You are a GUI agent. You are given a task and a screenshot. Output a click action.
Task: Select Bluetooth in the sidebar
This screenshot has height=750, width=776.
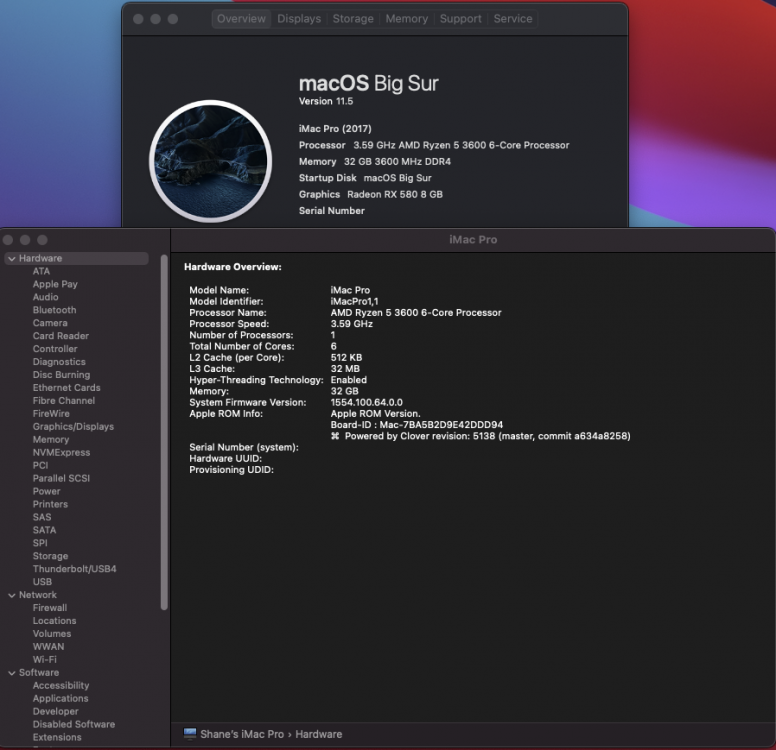[x=54, y=310]
